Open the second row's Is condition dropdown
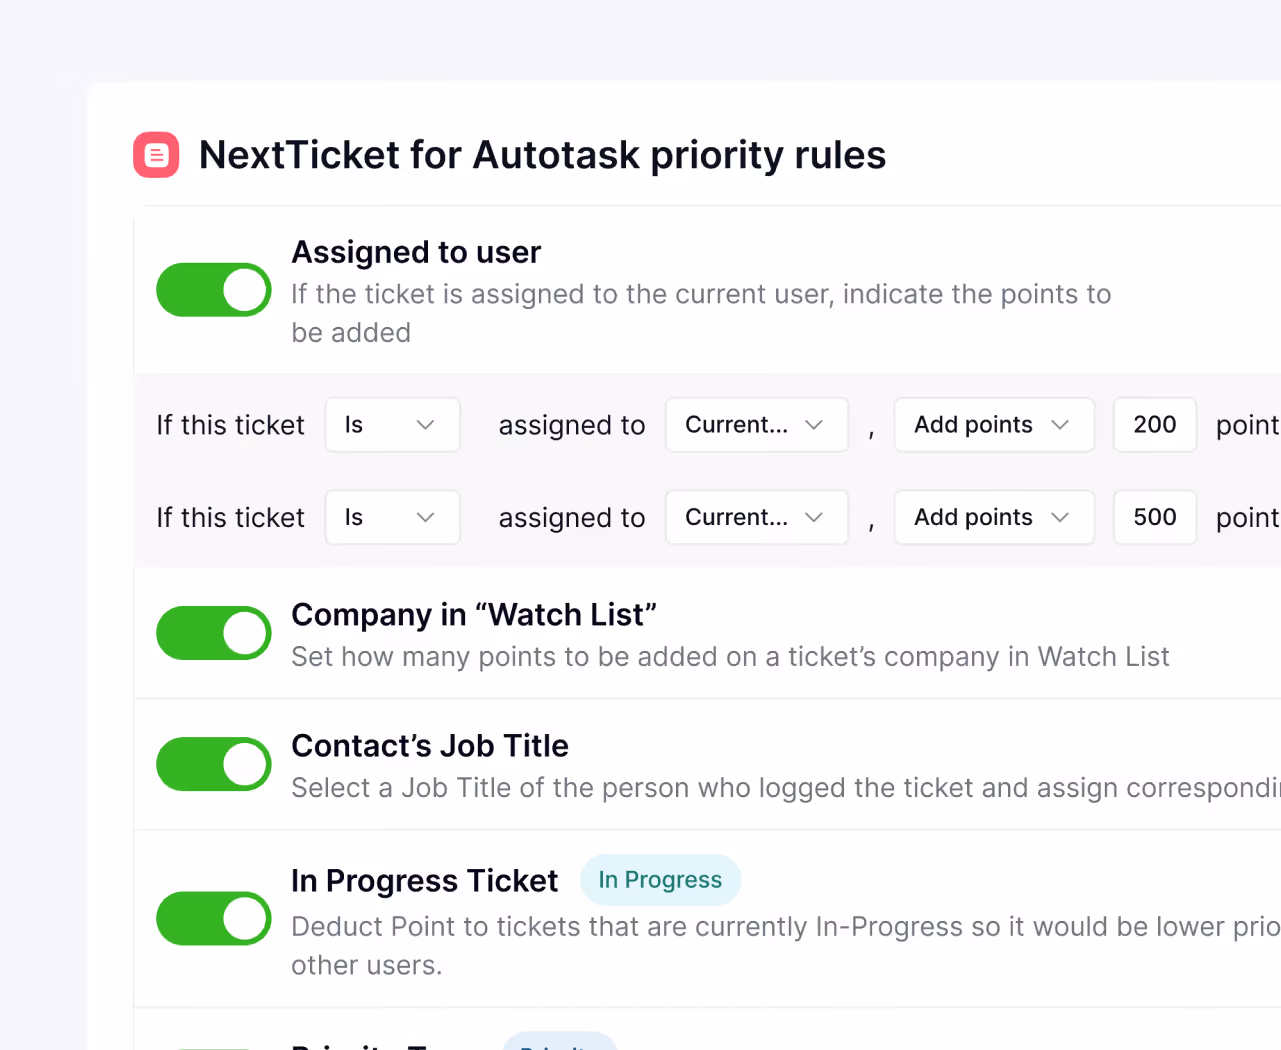The height and width of the screenshot is (1050, 1281). (x=392, y=517)
